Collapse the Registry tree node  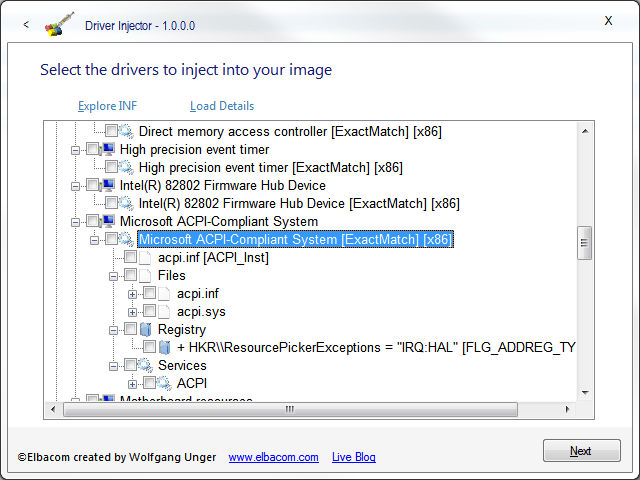tap(113, 329)
